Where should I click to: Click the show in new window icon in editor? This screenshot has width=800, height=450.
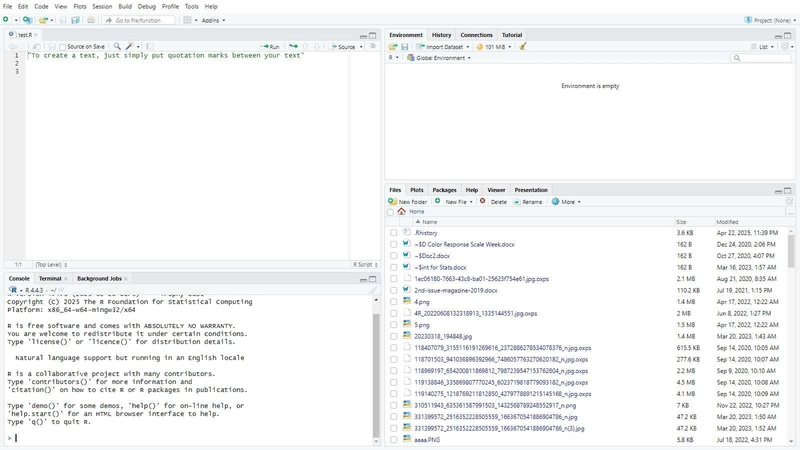37,46
